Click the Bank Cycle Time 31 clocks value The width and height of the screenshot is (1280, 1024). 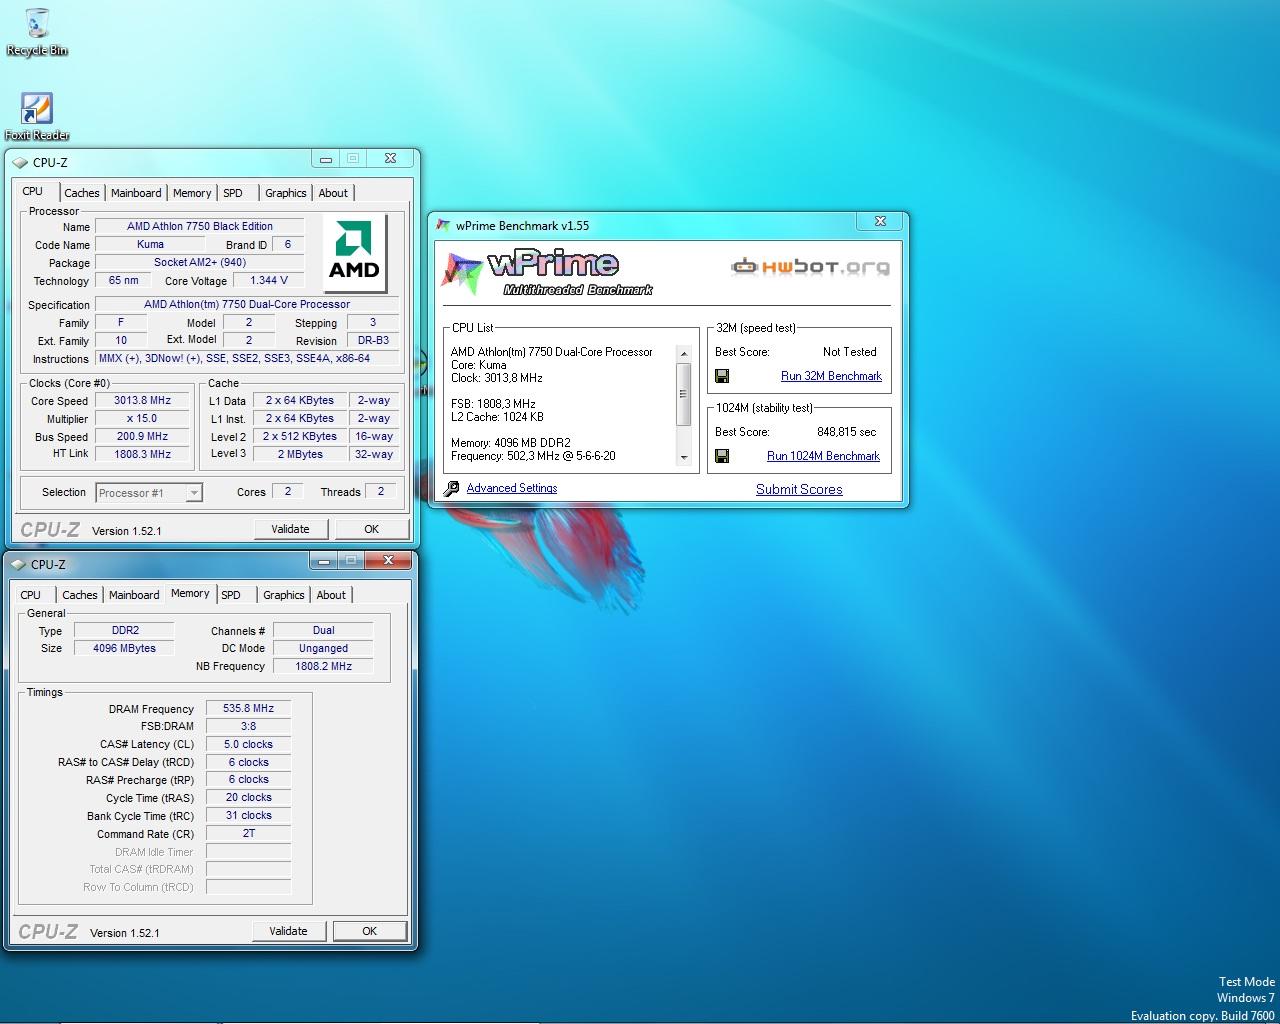pos(248,815)
